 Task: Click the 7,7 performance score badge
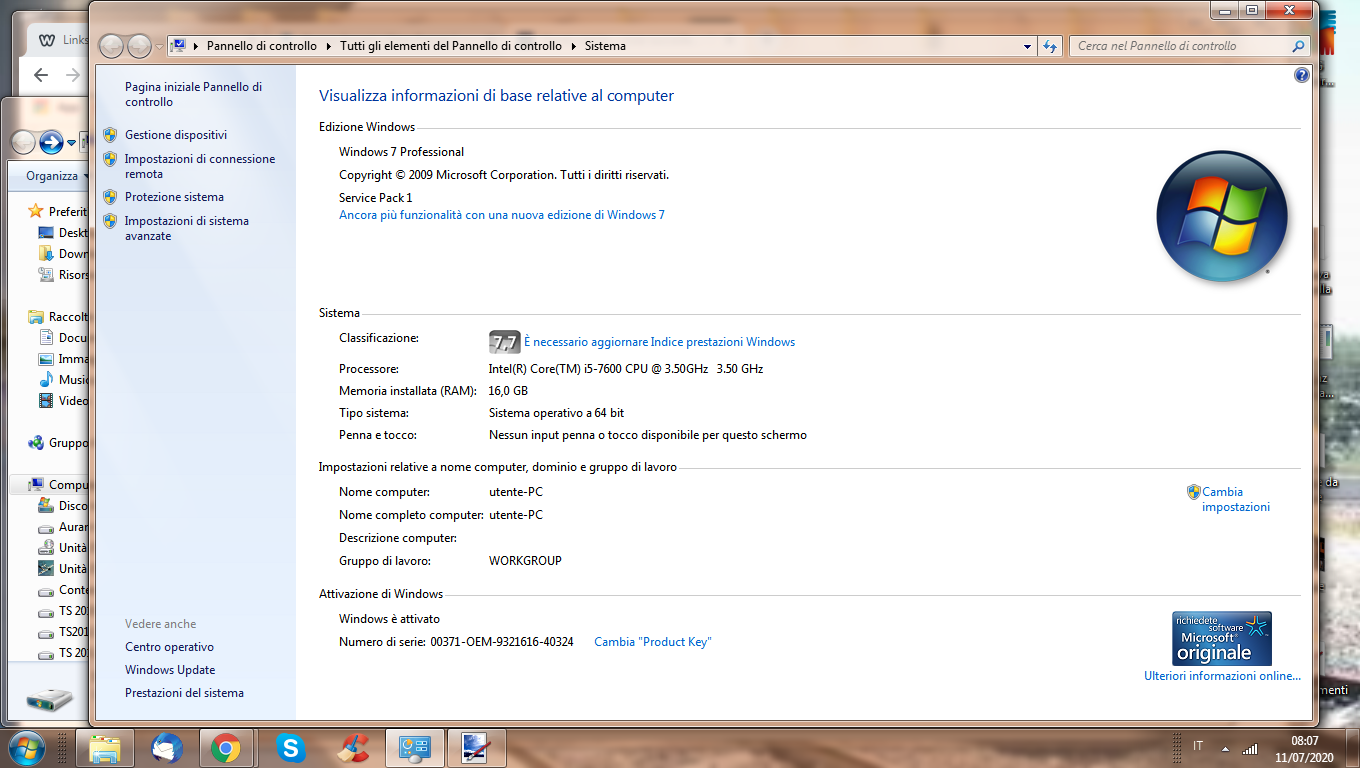click(x=505, y=342)
